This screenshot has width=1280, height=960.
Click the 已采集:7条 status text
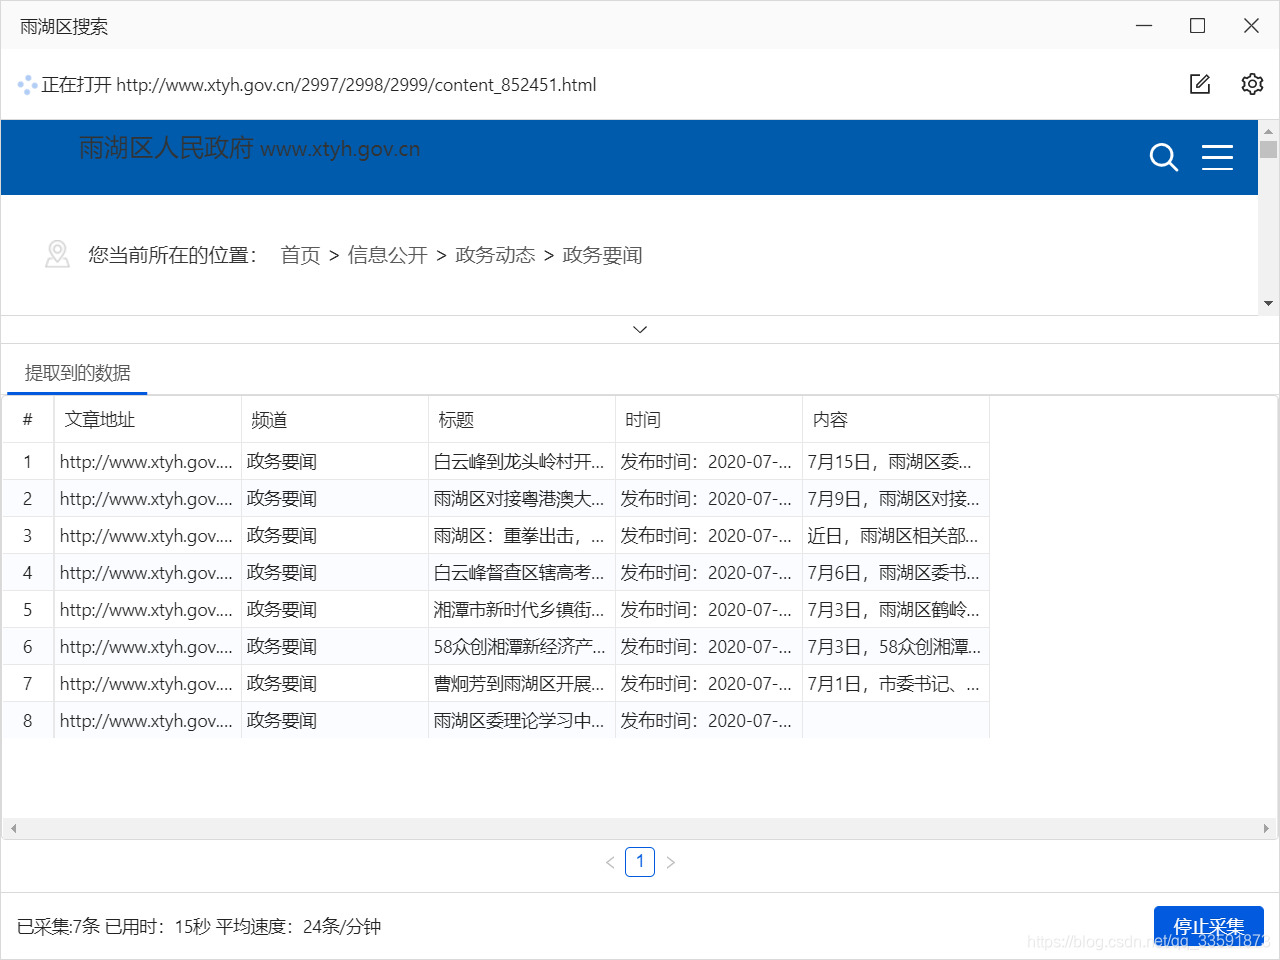58,927
